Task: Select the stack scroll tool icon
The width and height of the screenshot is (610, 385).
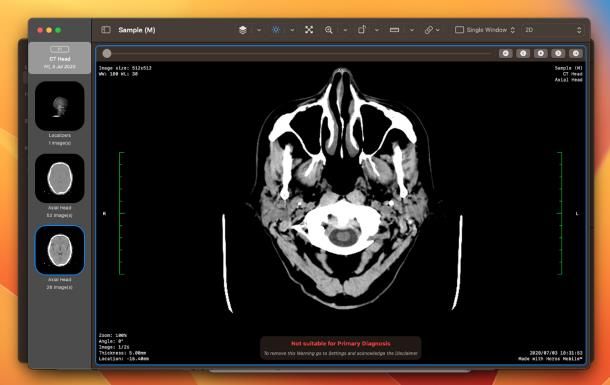Action: [x=243, y=30]
